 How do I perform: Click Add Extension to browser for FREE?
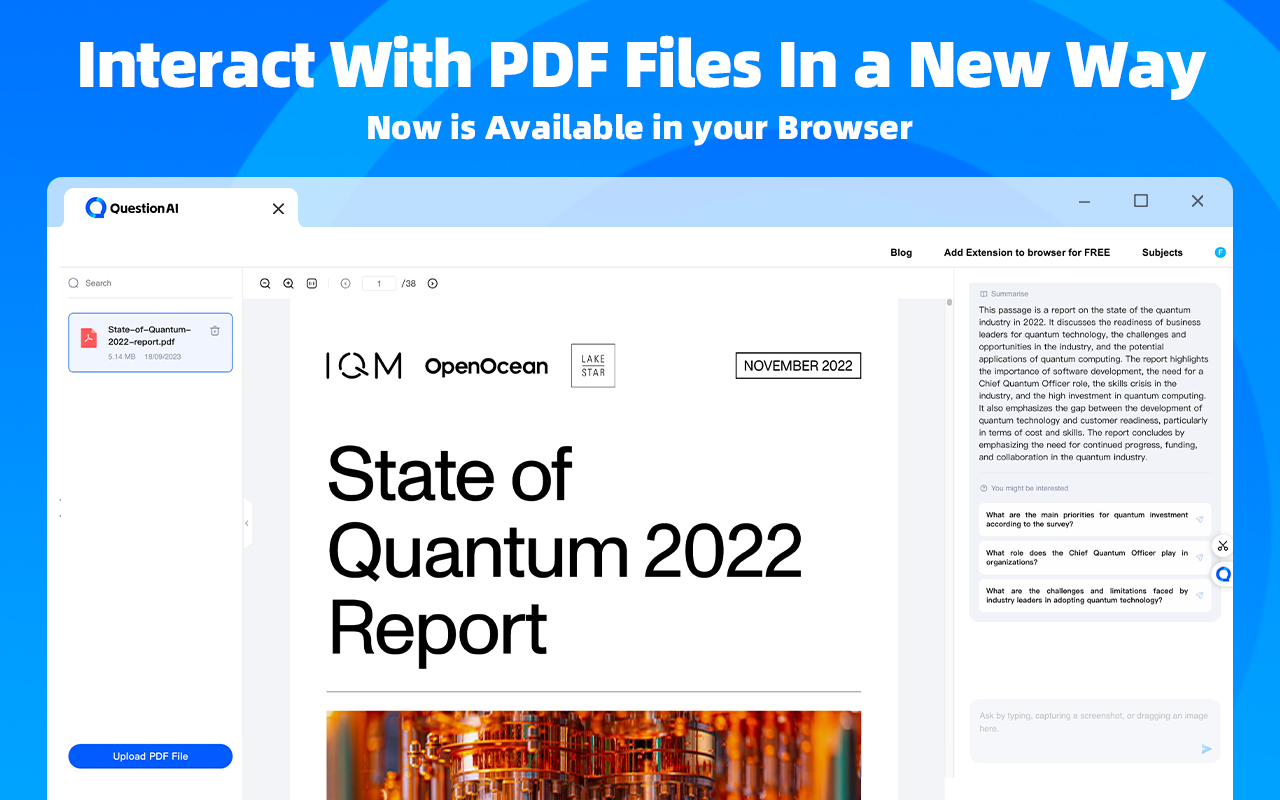(x=1027, y=253)
